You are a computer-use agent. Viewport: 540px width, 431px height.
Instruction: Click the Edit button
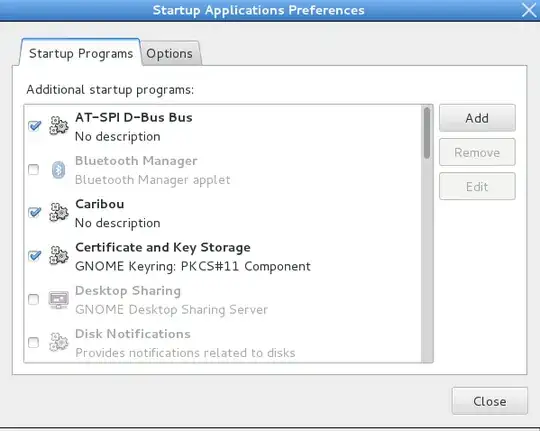coord(477,186)
